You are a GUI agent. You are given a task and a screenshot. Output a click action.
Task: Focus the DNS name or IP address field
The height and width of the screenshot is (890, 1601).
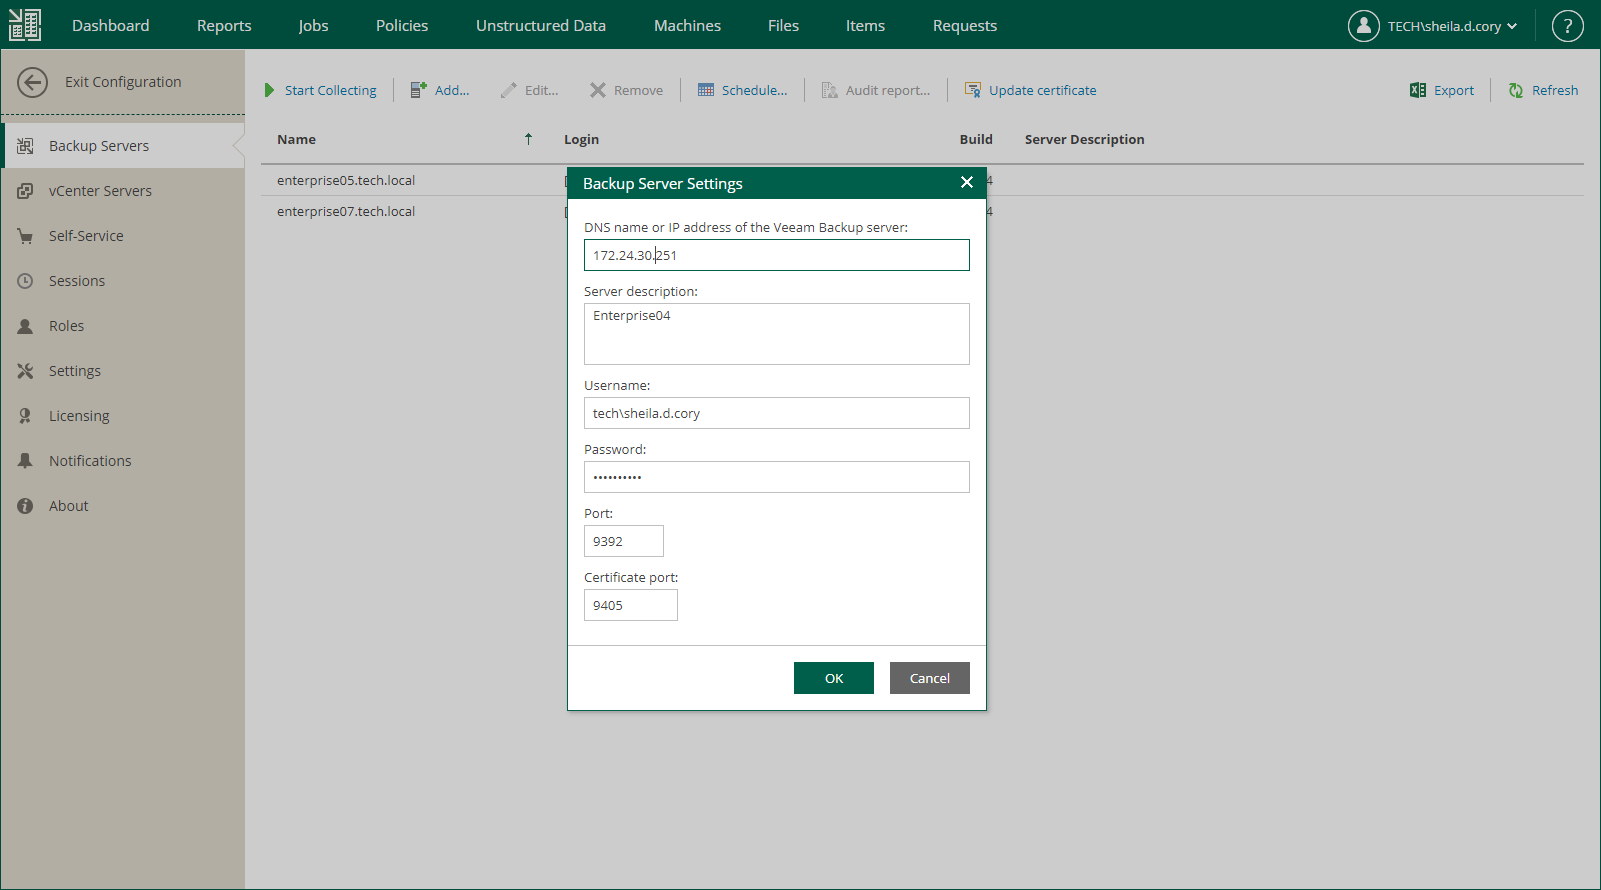(x=777, y=255)
